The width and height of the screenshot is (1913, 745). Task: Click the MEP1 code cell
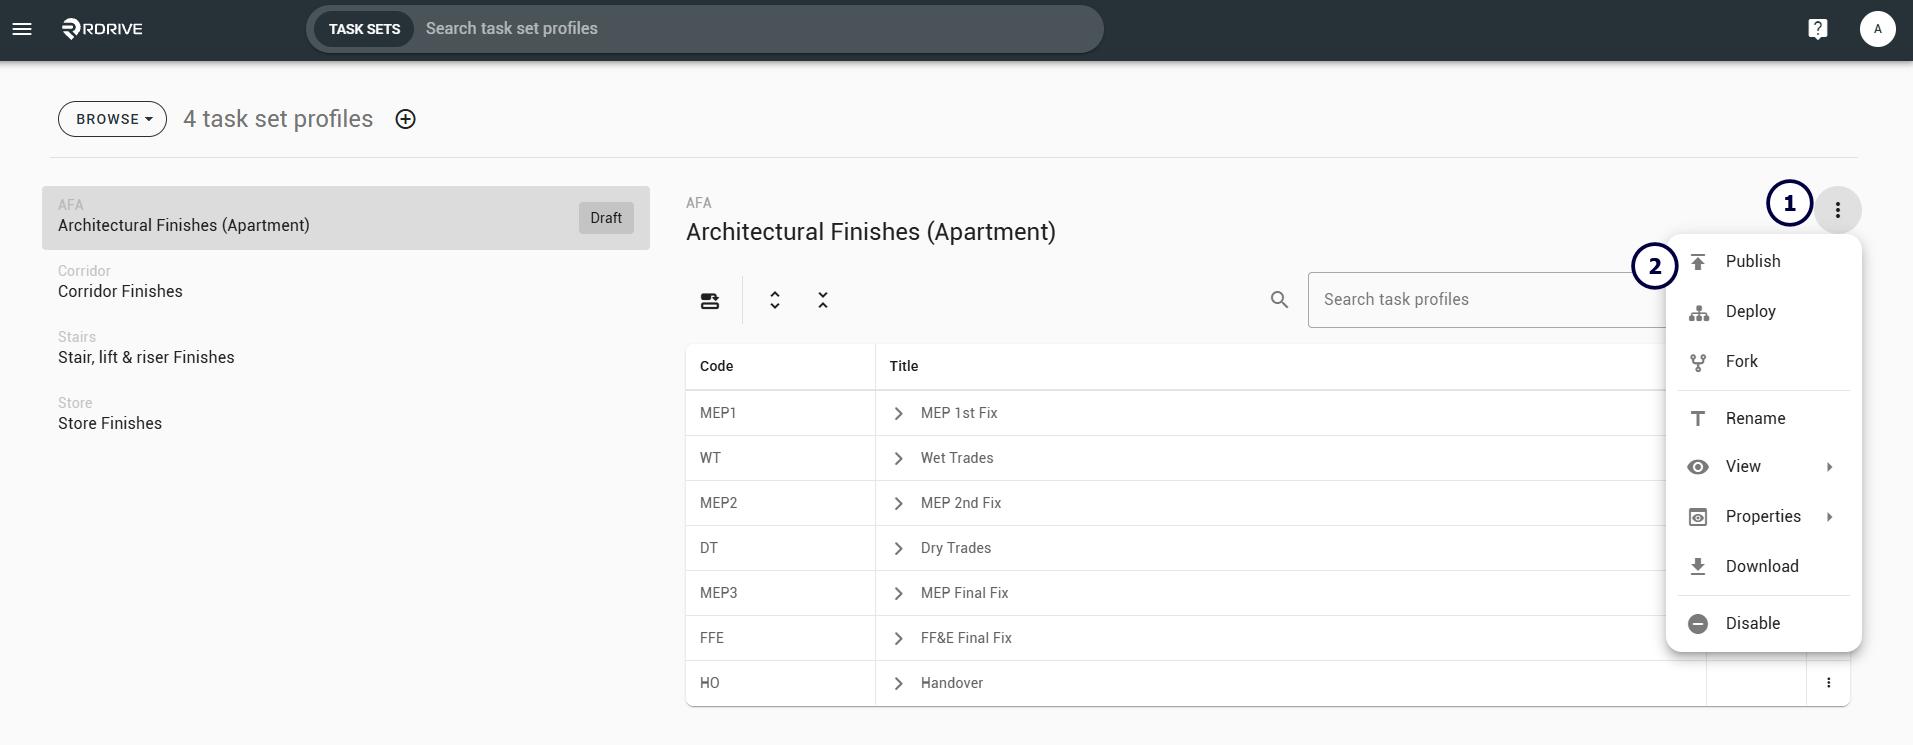(x=780, y=413)
